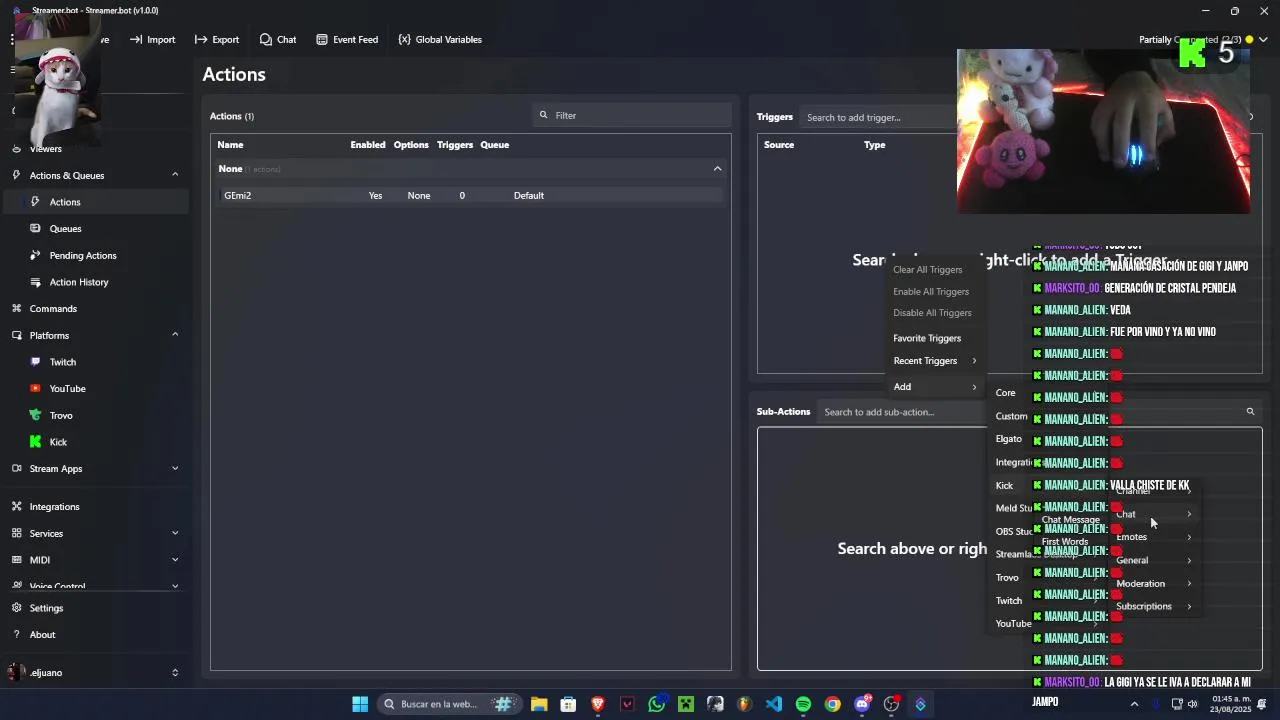Open Brave browser from the taskbar
Viewport: 1280px width, 720px height.
coord(598,704)
